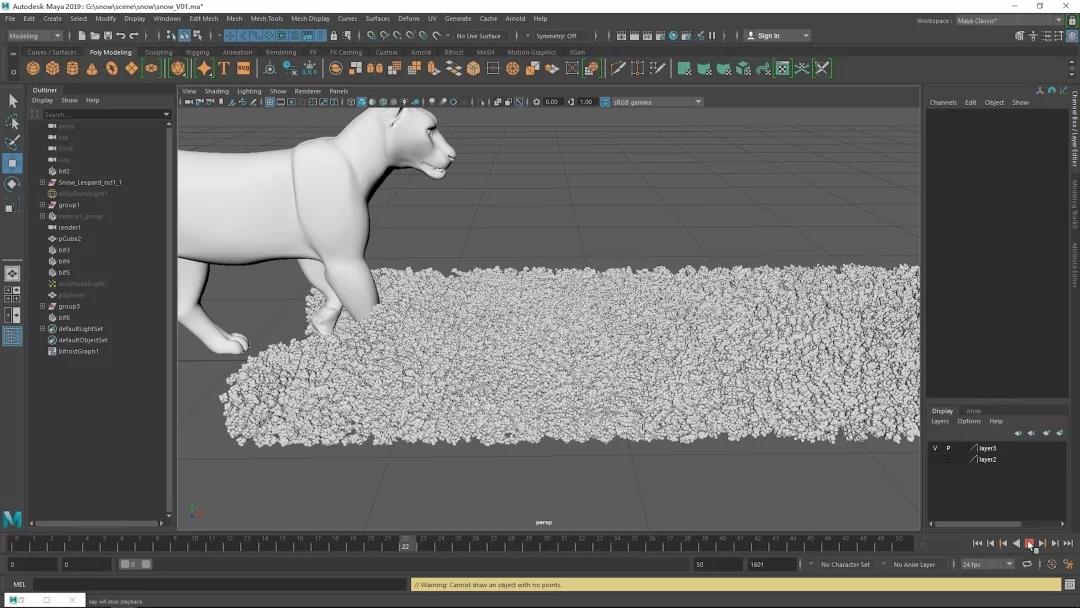The height and width of the screenshot is (608, 1080).
Task: Expand the Snow_Leopard_ncl1_1 node
Action: [42, 183]
